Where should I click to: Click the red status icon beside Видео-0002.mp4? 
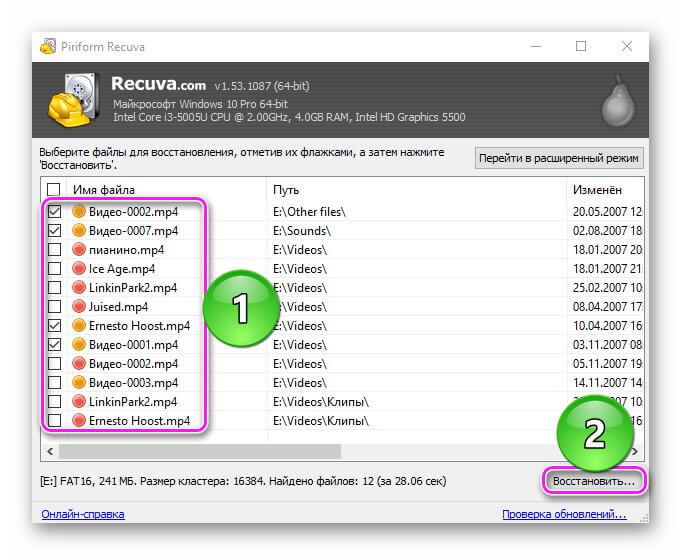[x=79, y=363]
